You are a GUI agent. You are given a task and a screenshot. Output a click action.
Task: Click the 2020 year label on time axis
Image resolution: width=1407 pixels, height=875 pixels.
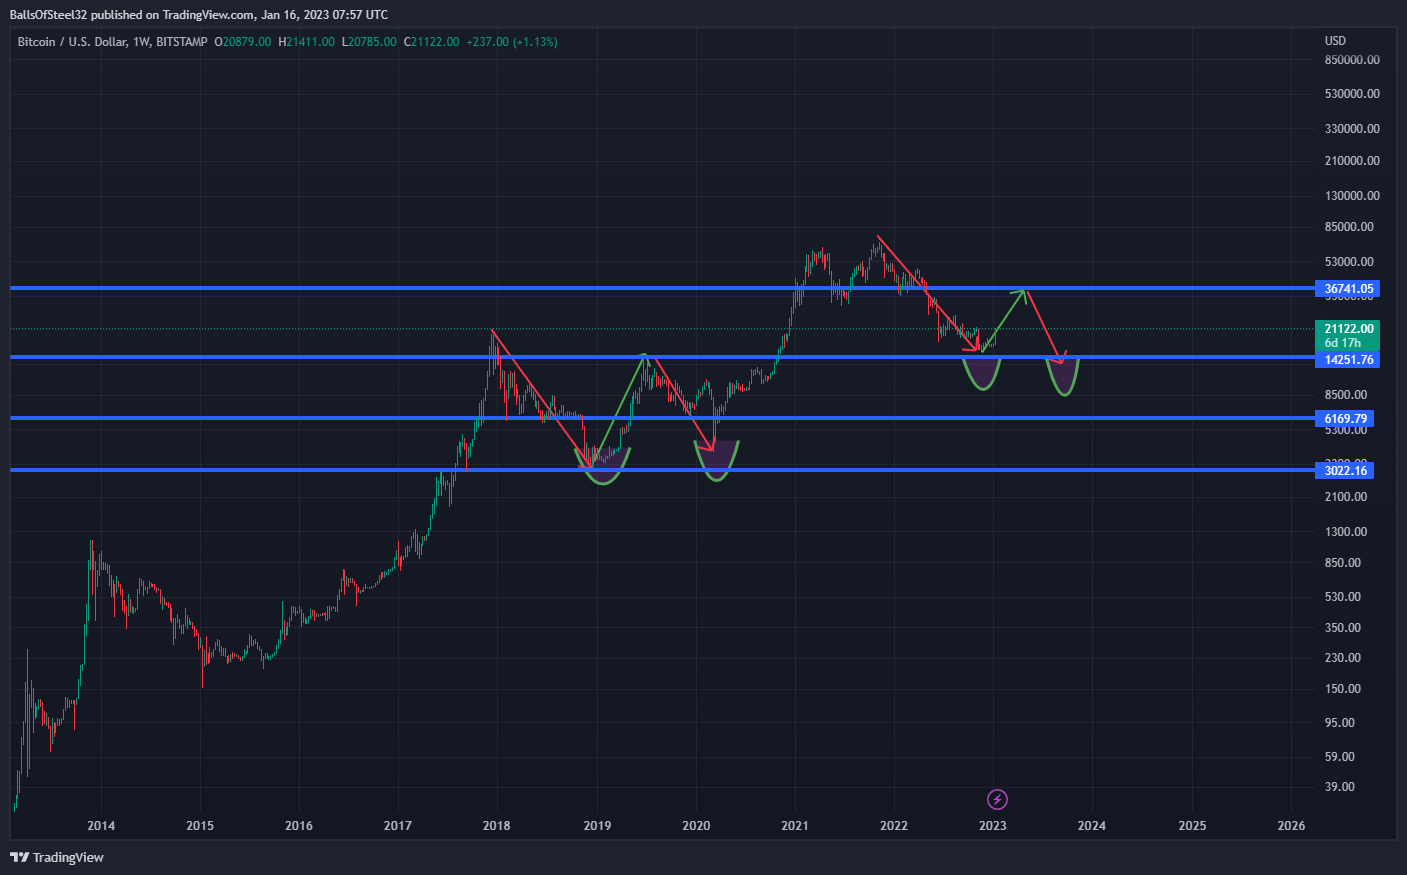[696, 826]
